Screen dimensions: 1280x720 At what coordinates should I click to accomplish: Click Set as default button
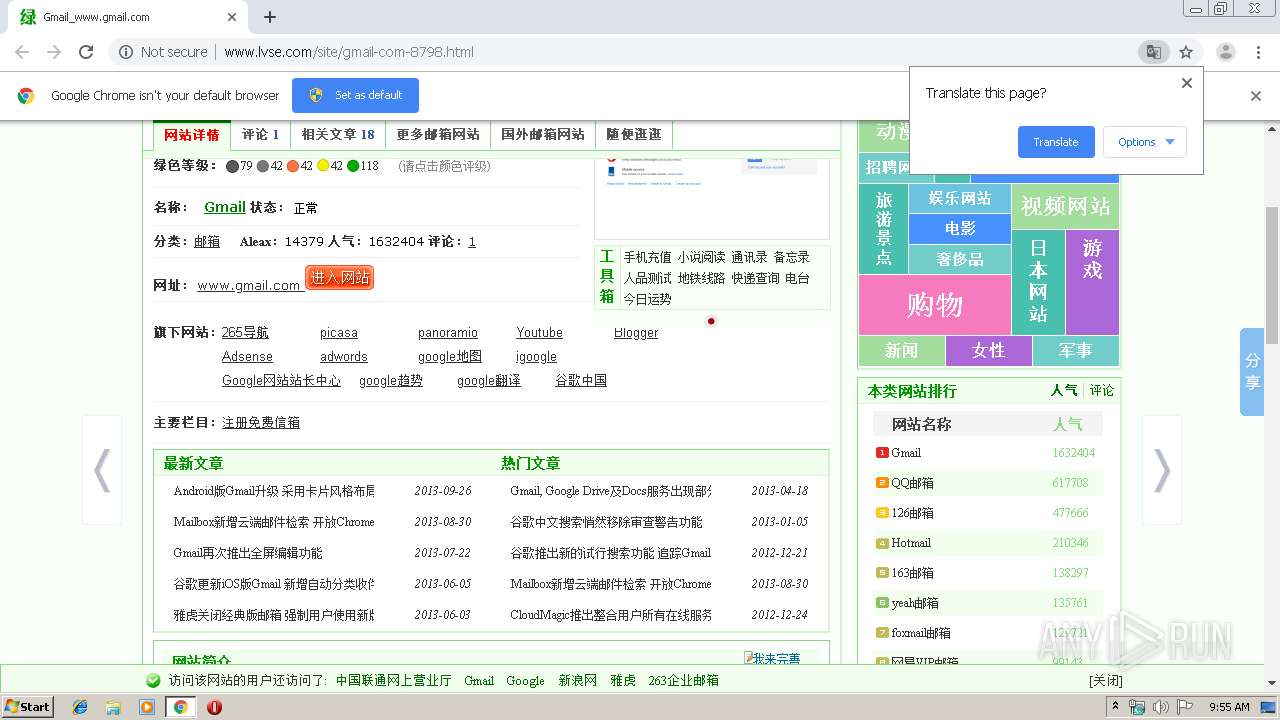pos(355,95)
